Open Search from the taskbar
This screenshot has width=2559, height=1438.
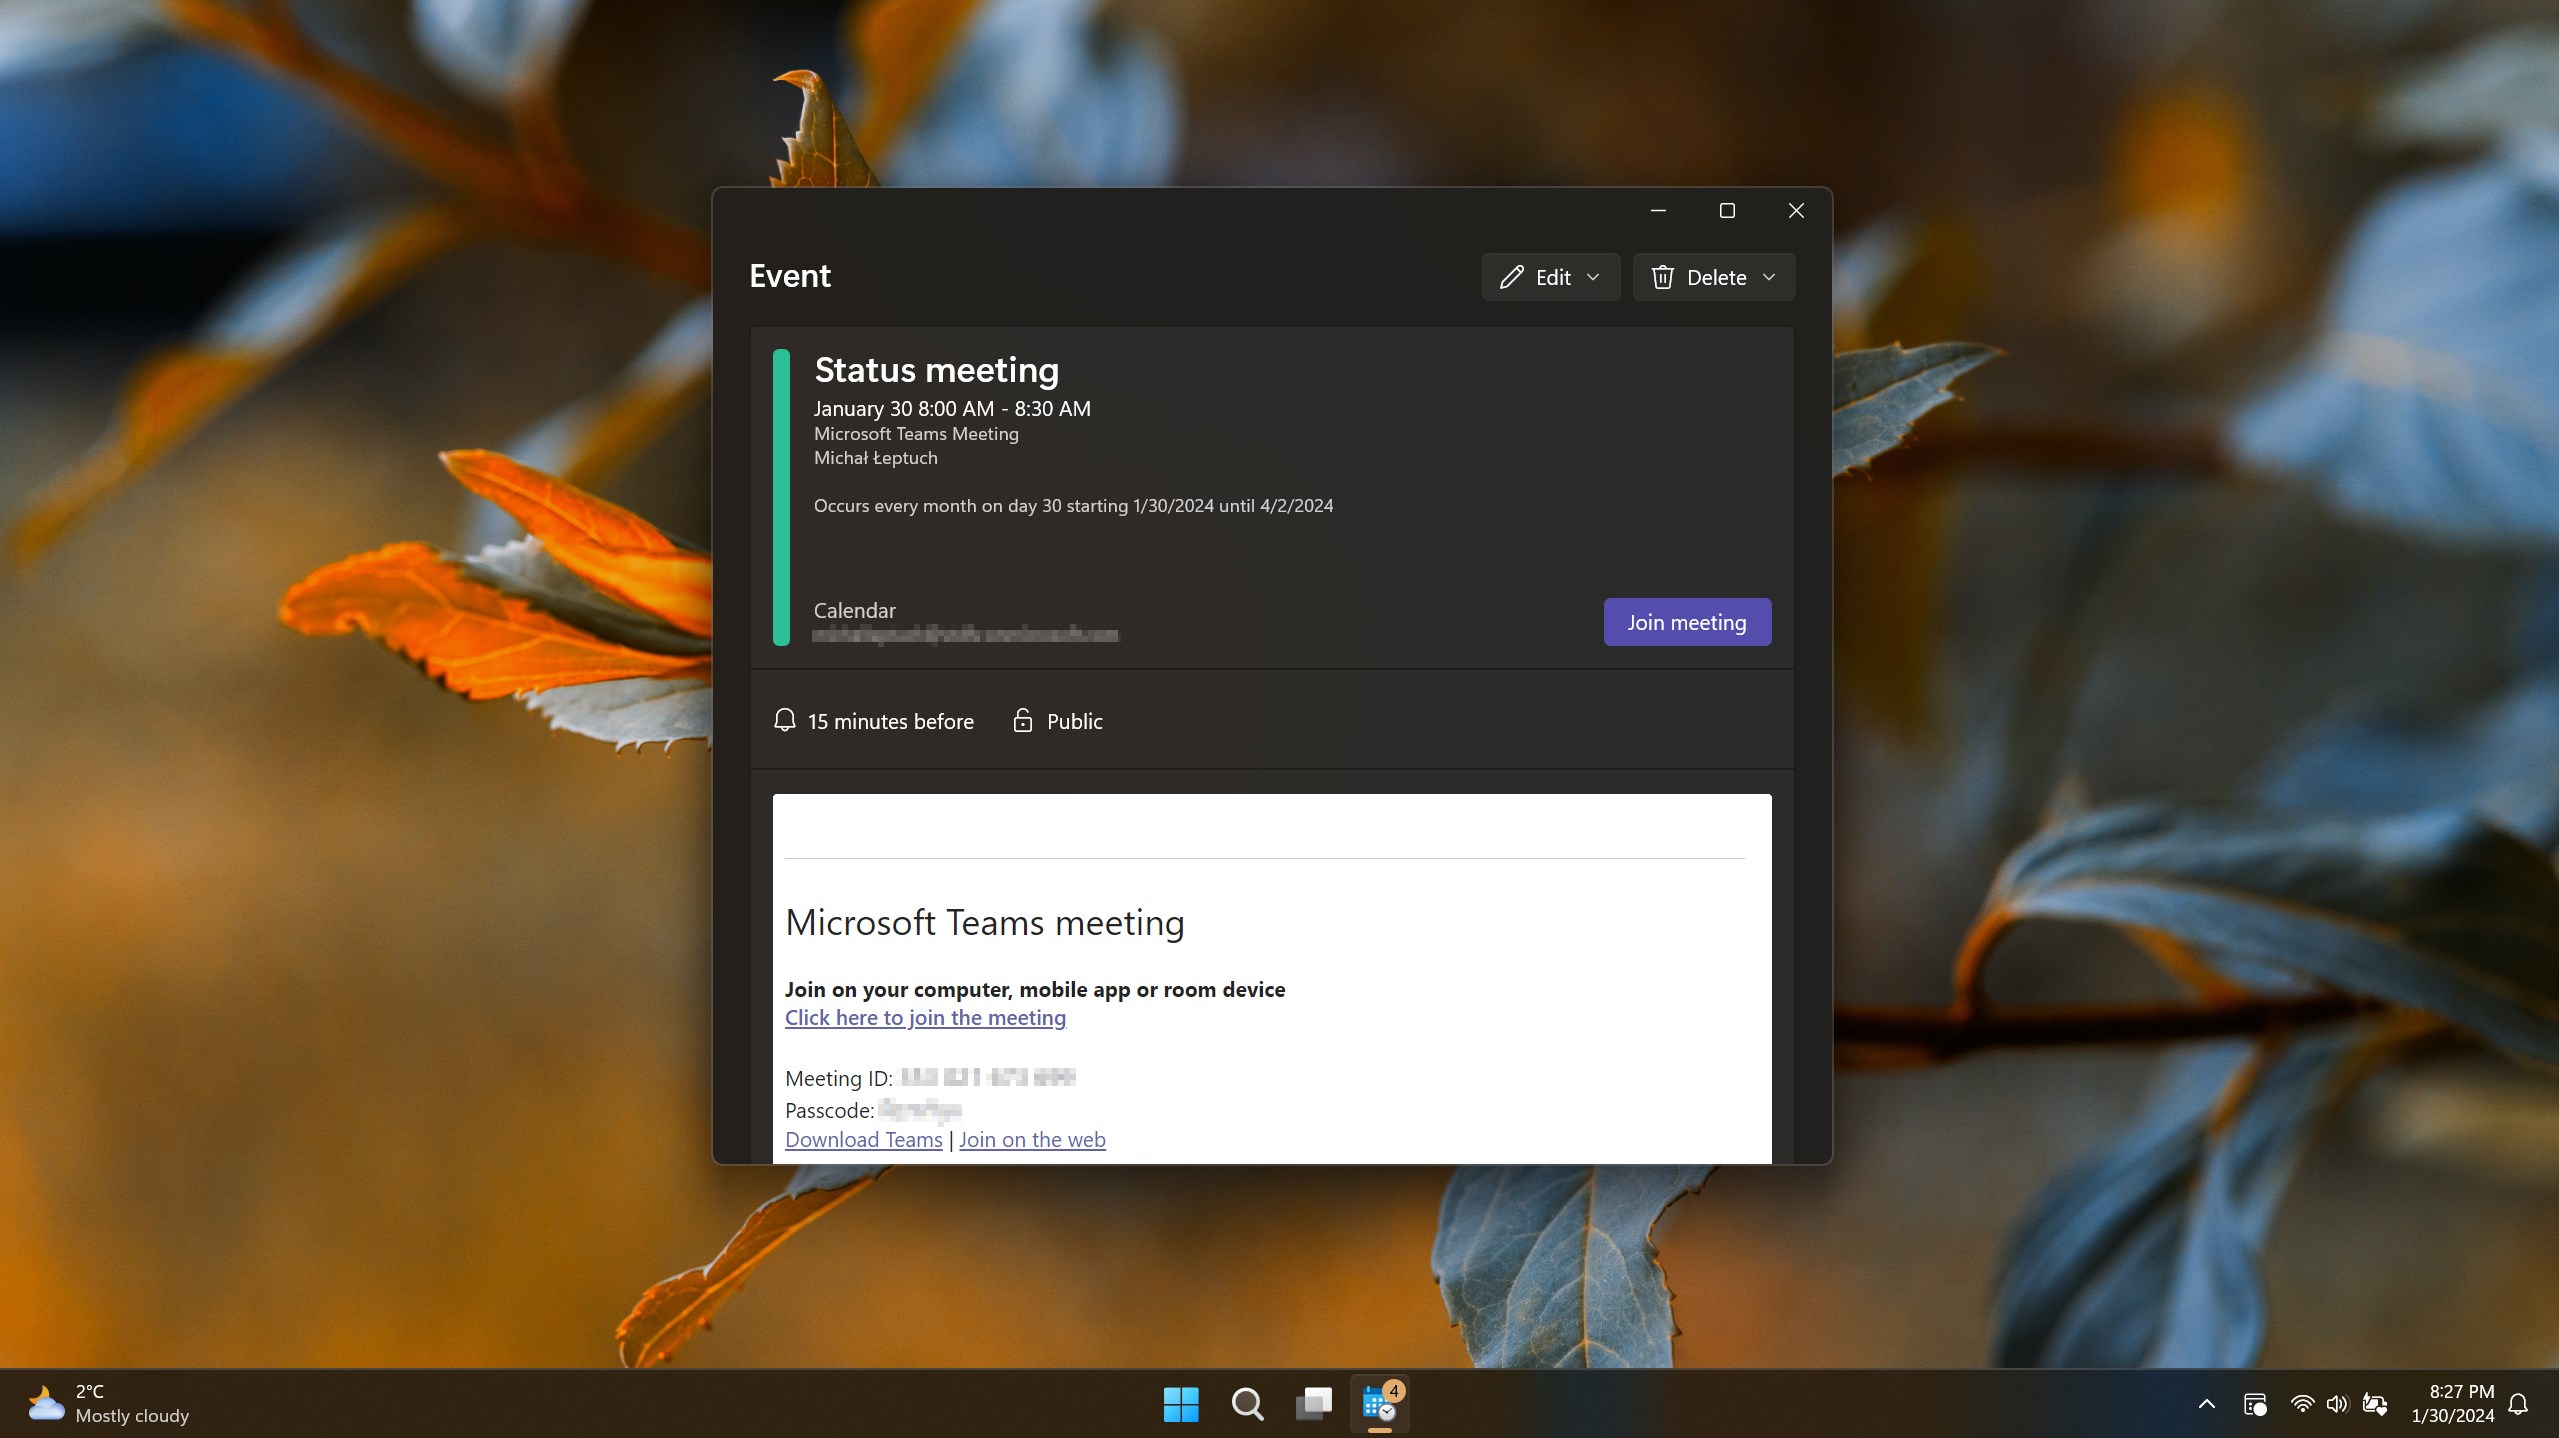(1246, 1403)
